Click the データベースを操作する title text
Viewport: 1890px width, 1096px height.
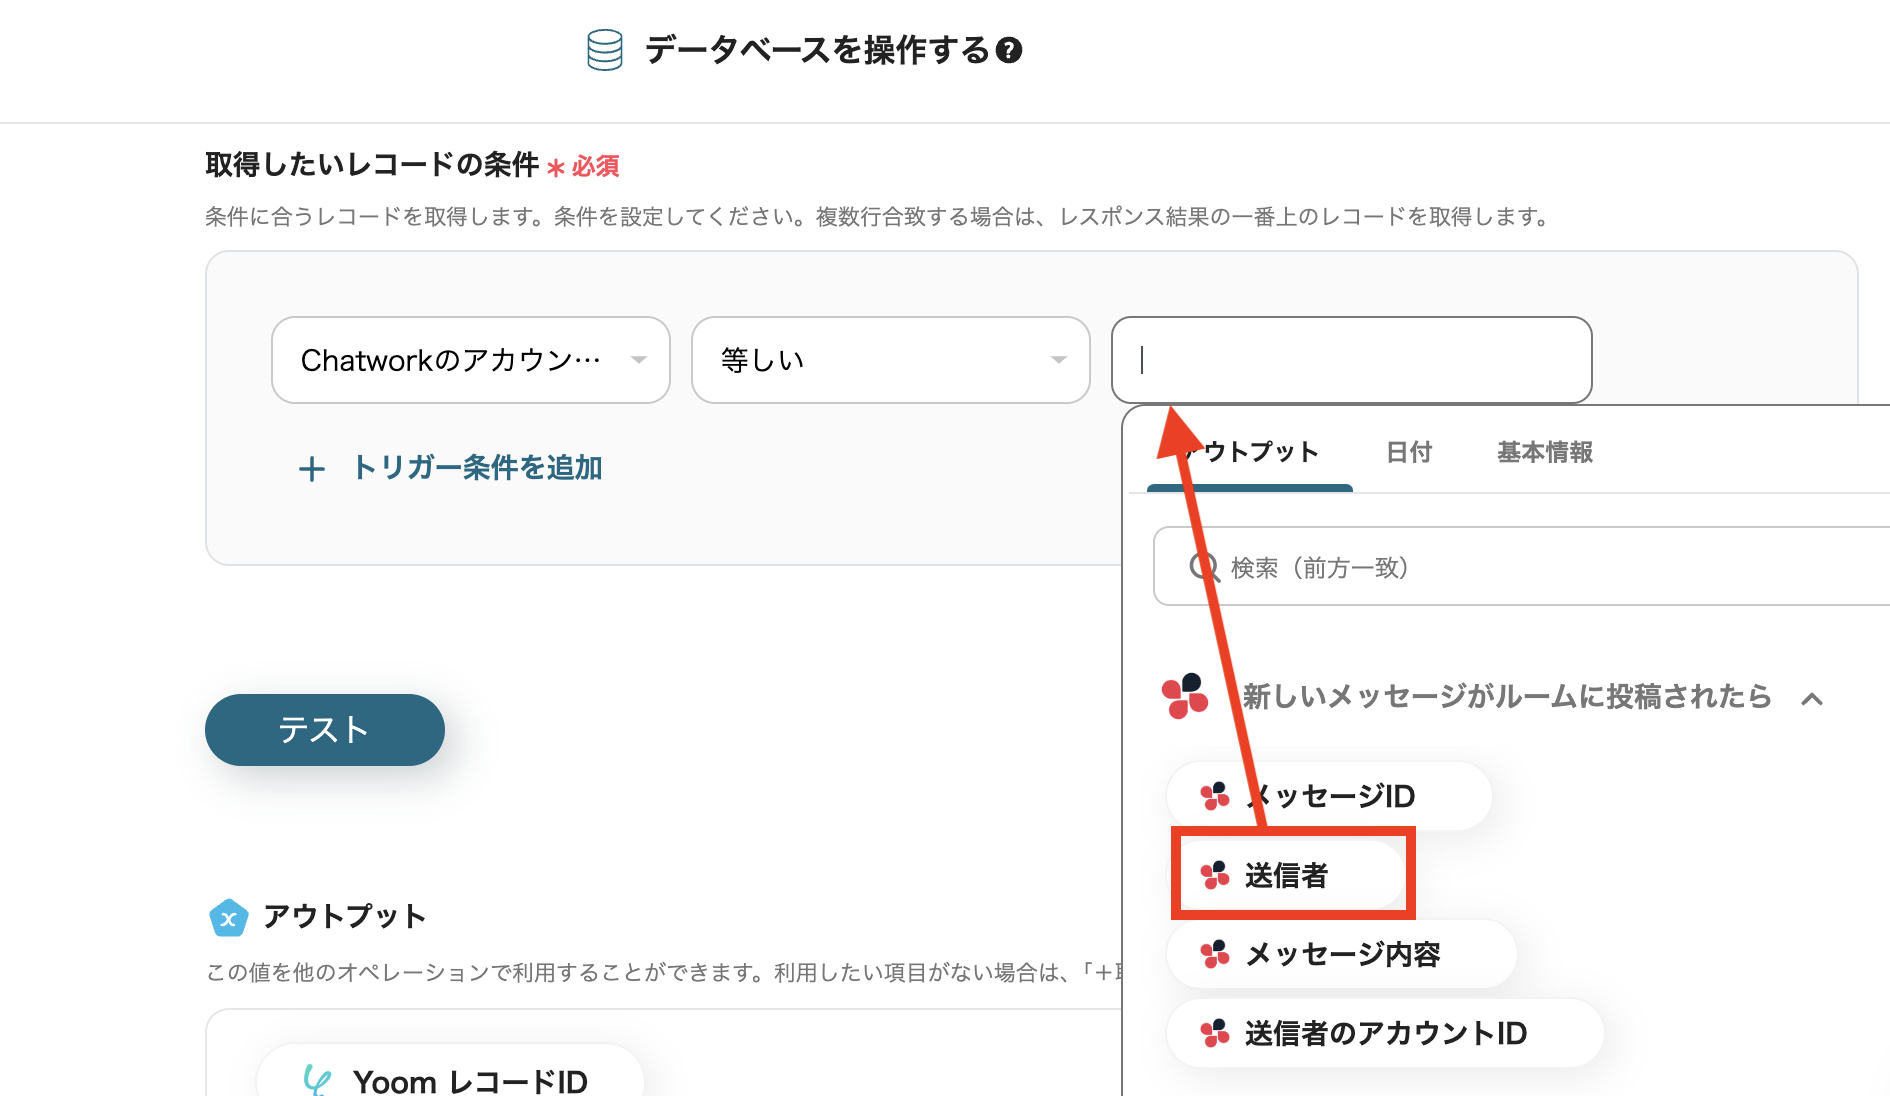click(817, 50)
